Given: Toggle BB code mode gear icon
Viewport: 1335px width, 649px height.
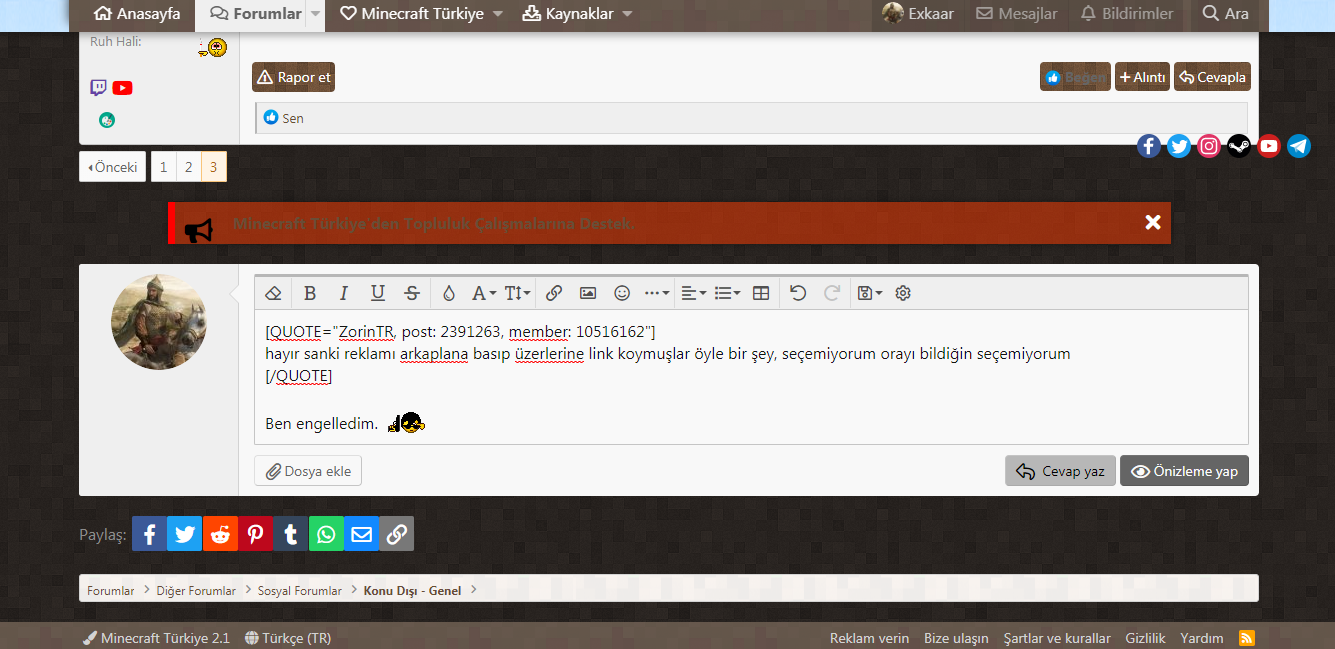Looking at the screenshot, I should tap(903, 293).
